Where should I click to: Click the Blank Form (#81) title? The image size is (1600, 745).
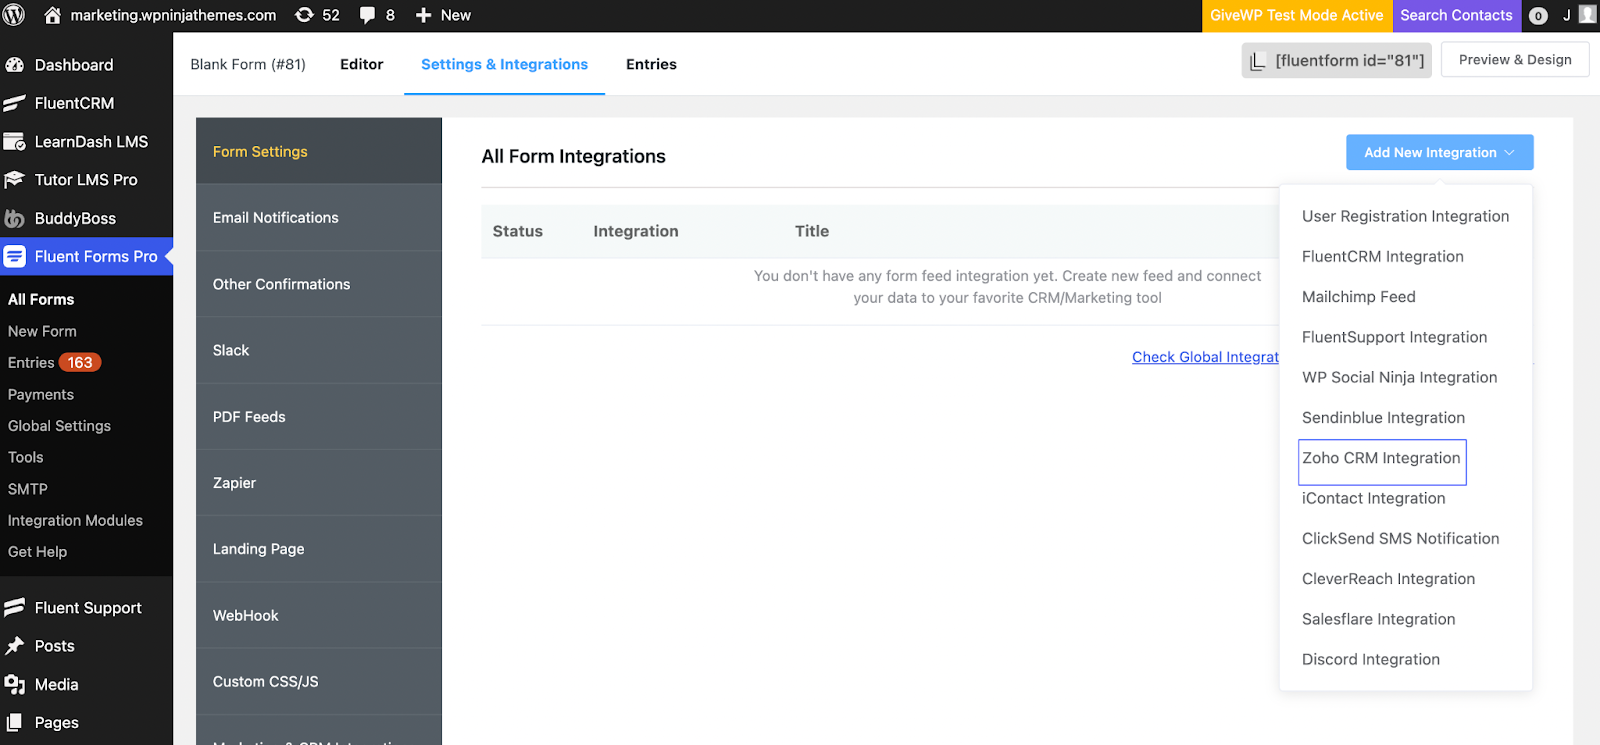(248, 64)
